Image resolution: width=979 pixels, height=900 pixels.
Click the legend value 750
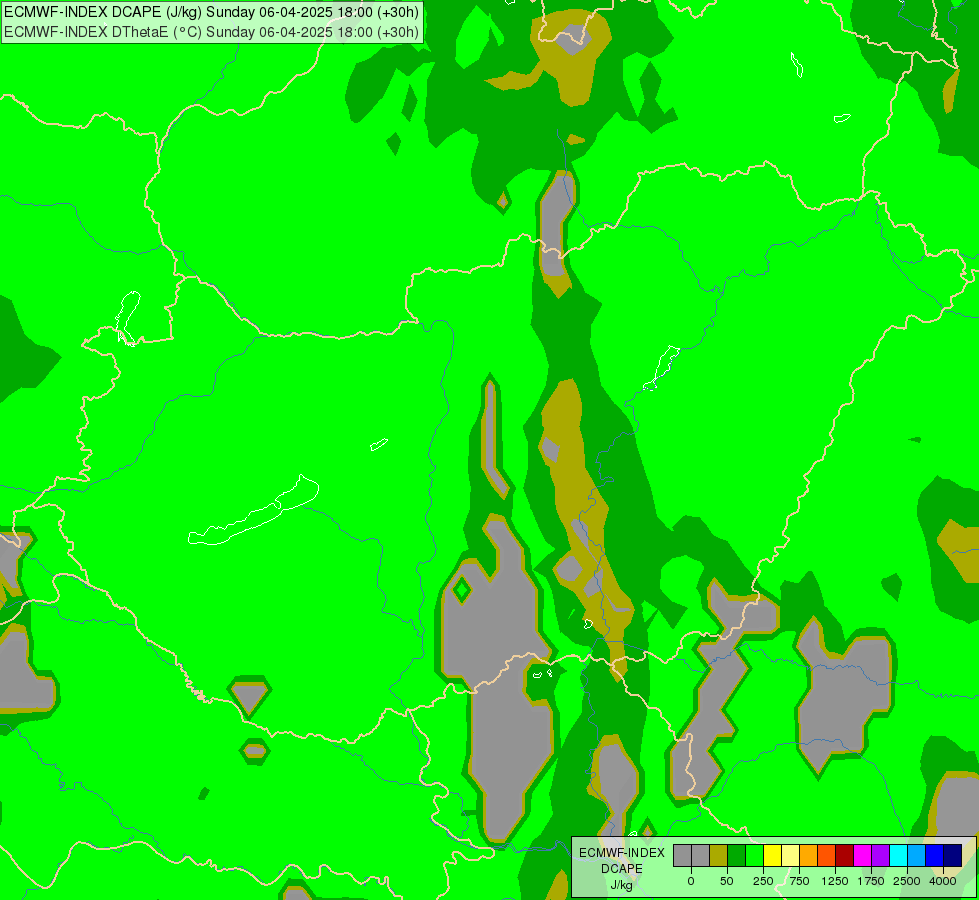pyautogui.click(x=799, y=881)
